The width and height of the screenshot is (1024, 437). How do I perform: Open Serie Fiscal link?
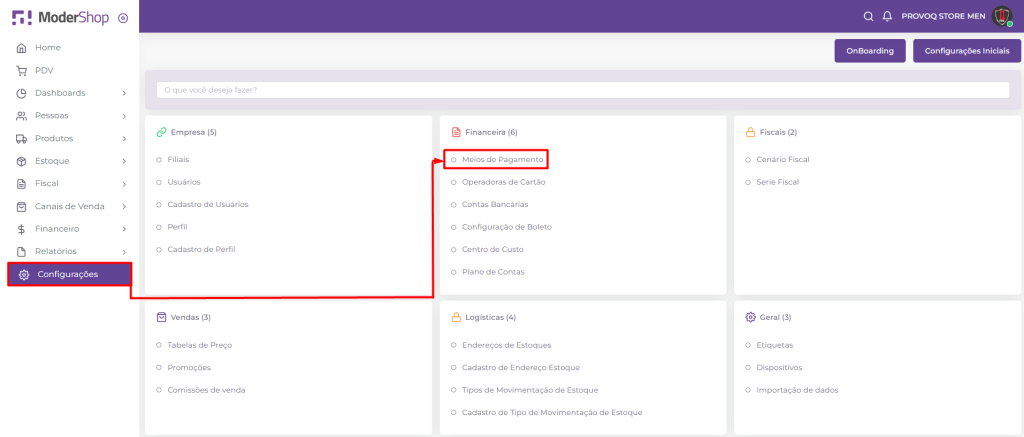[x=777, y=182]
